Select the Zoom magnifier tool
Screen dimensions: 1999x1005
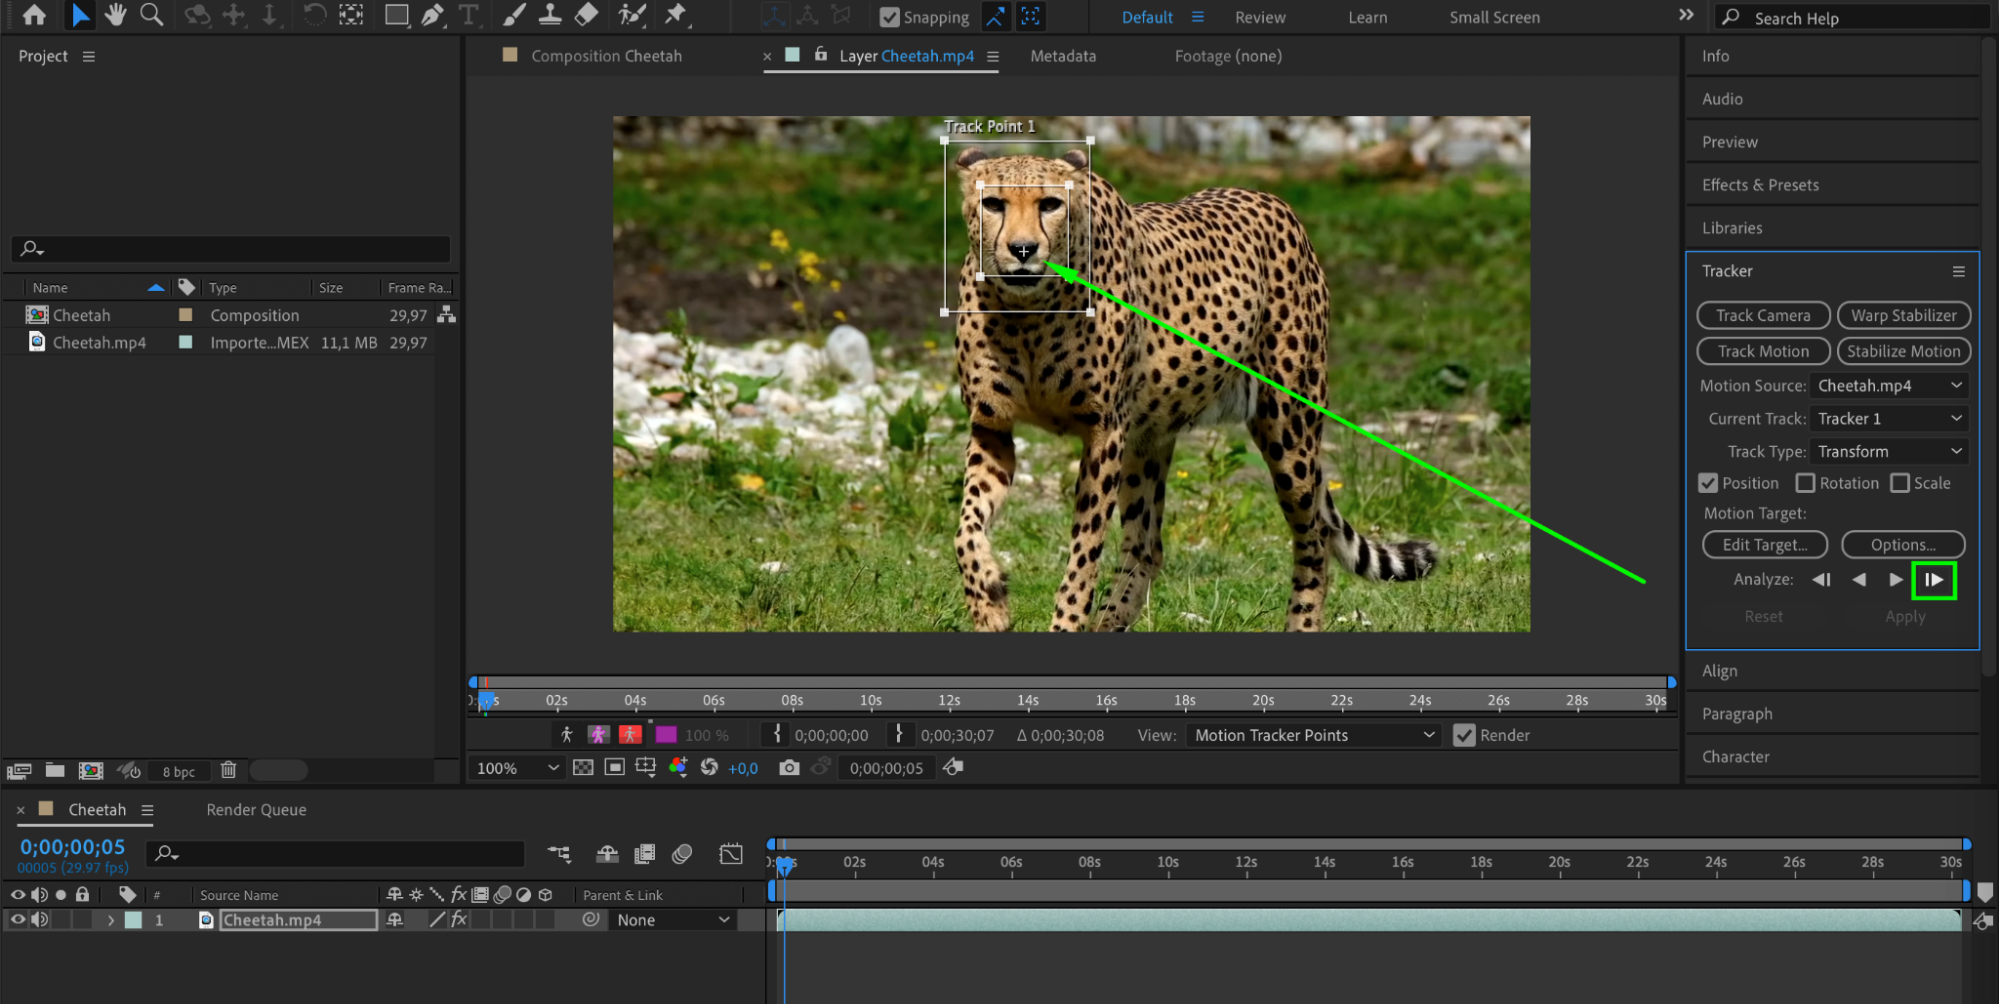pyautogui.click(x=151, y=15)
